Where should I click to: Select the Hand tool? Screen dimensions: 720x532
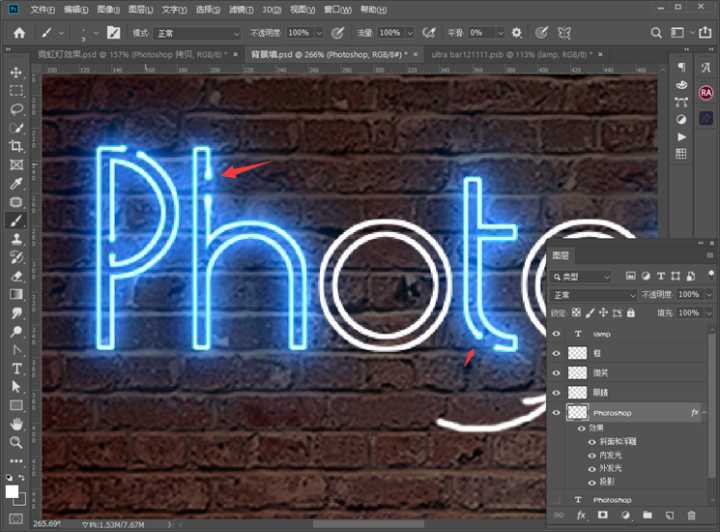16,424
